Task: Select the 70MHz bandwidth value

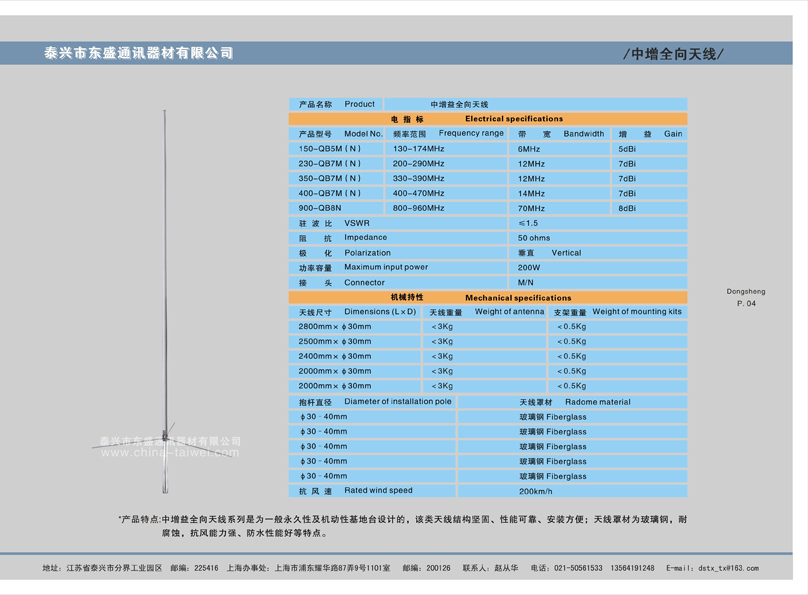Action: click(x=531, y=209)
